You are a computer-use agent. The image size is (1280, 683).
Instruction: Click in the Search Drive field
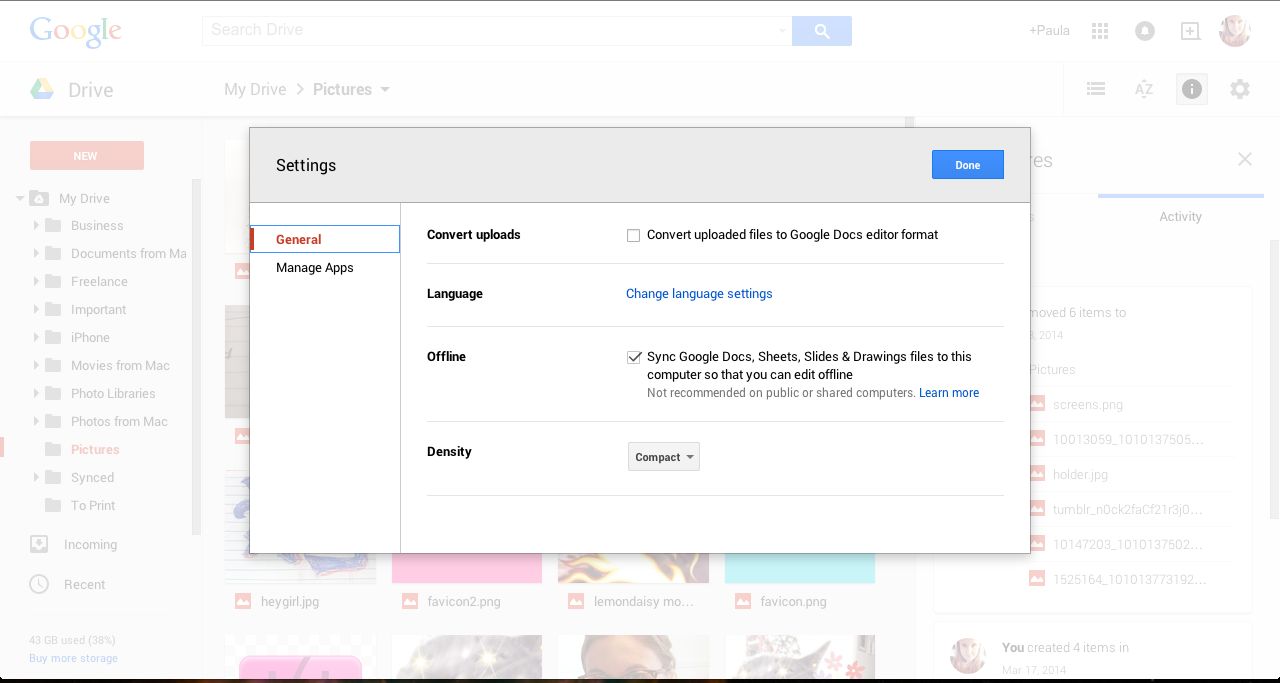click(490, 30)
